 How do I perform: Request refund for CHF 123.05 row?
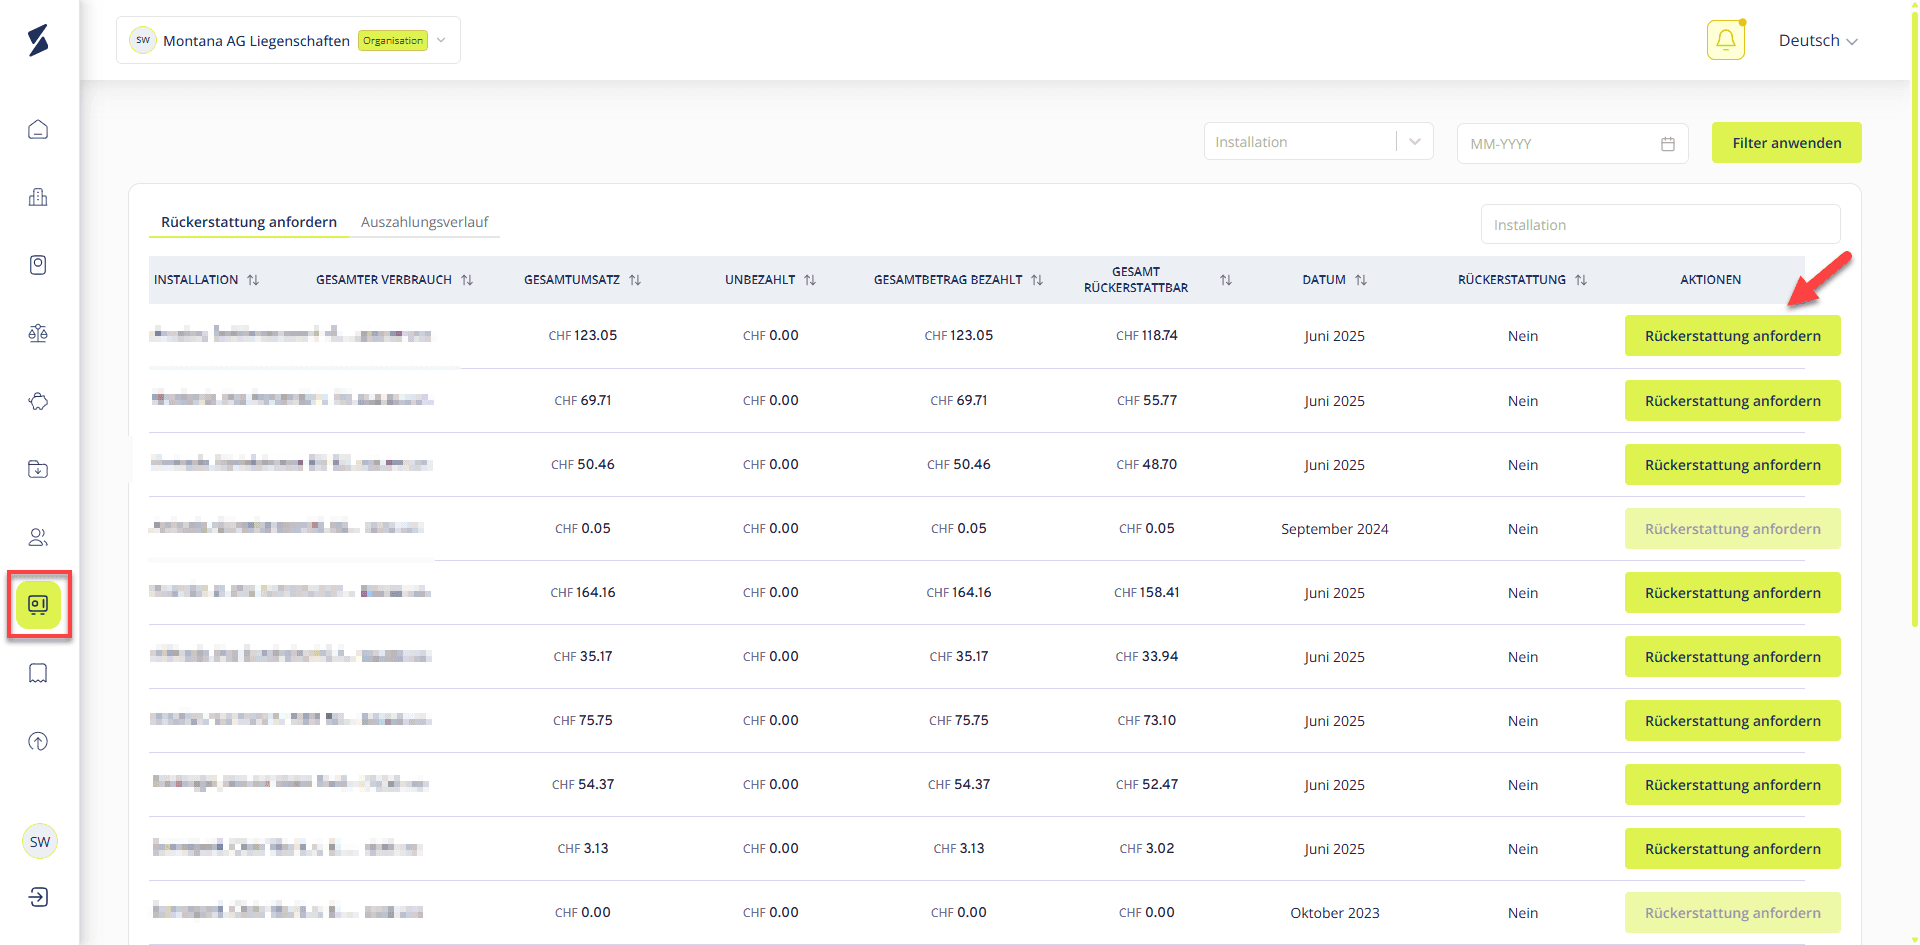(x=1733, y=336)
